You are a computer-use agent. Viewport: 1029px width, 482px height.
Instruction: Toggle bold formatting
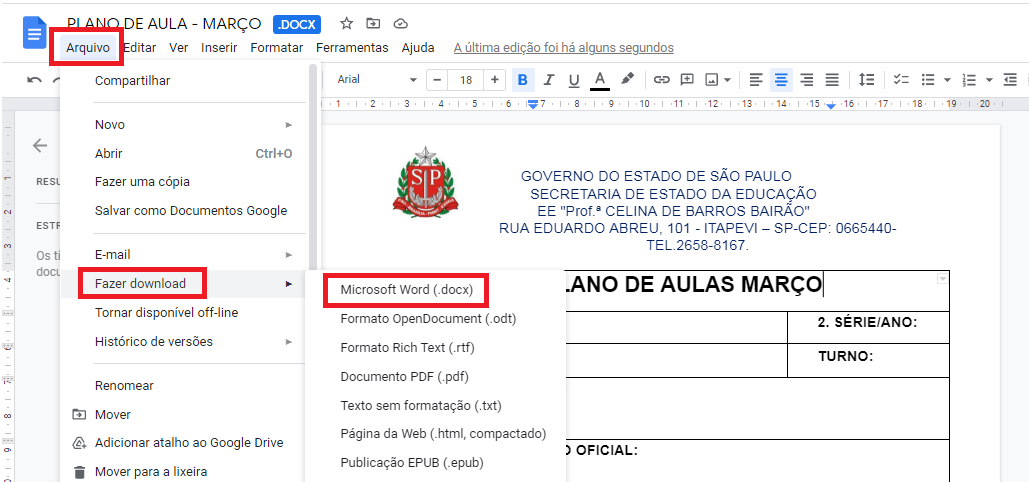click(x=522, y=80)
